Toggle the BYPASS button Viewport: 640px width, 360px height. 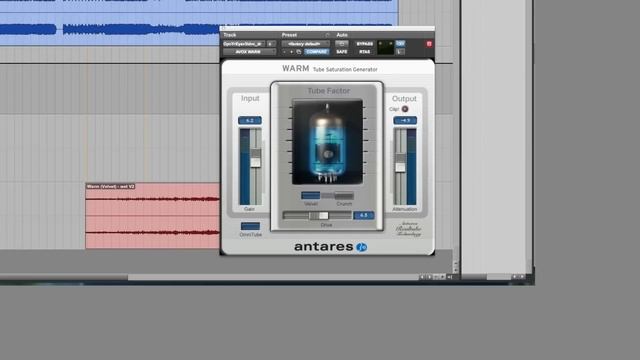(x=364, y=44)
